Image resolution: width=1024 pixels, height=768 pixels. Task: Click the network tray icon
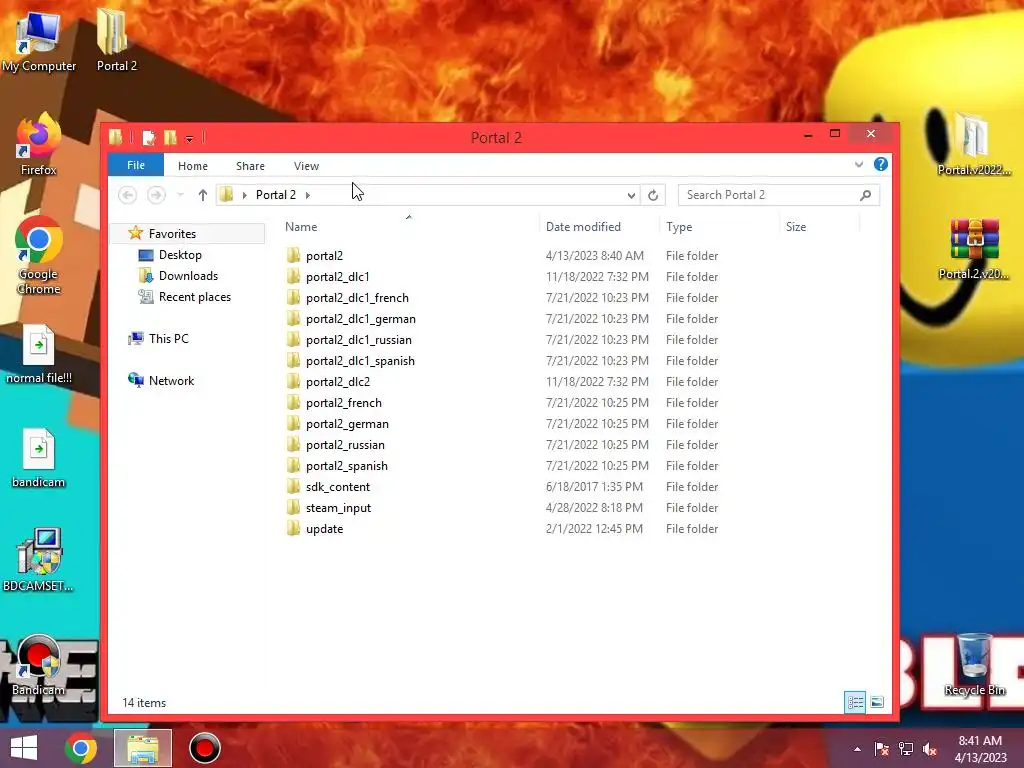click(906, 749)
